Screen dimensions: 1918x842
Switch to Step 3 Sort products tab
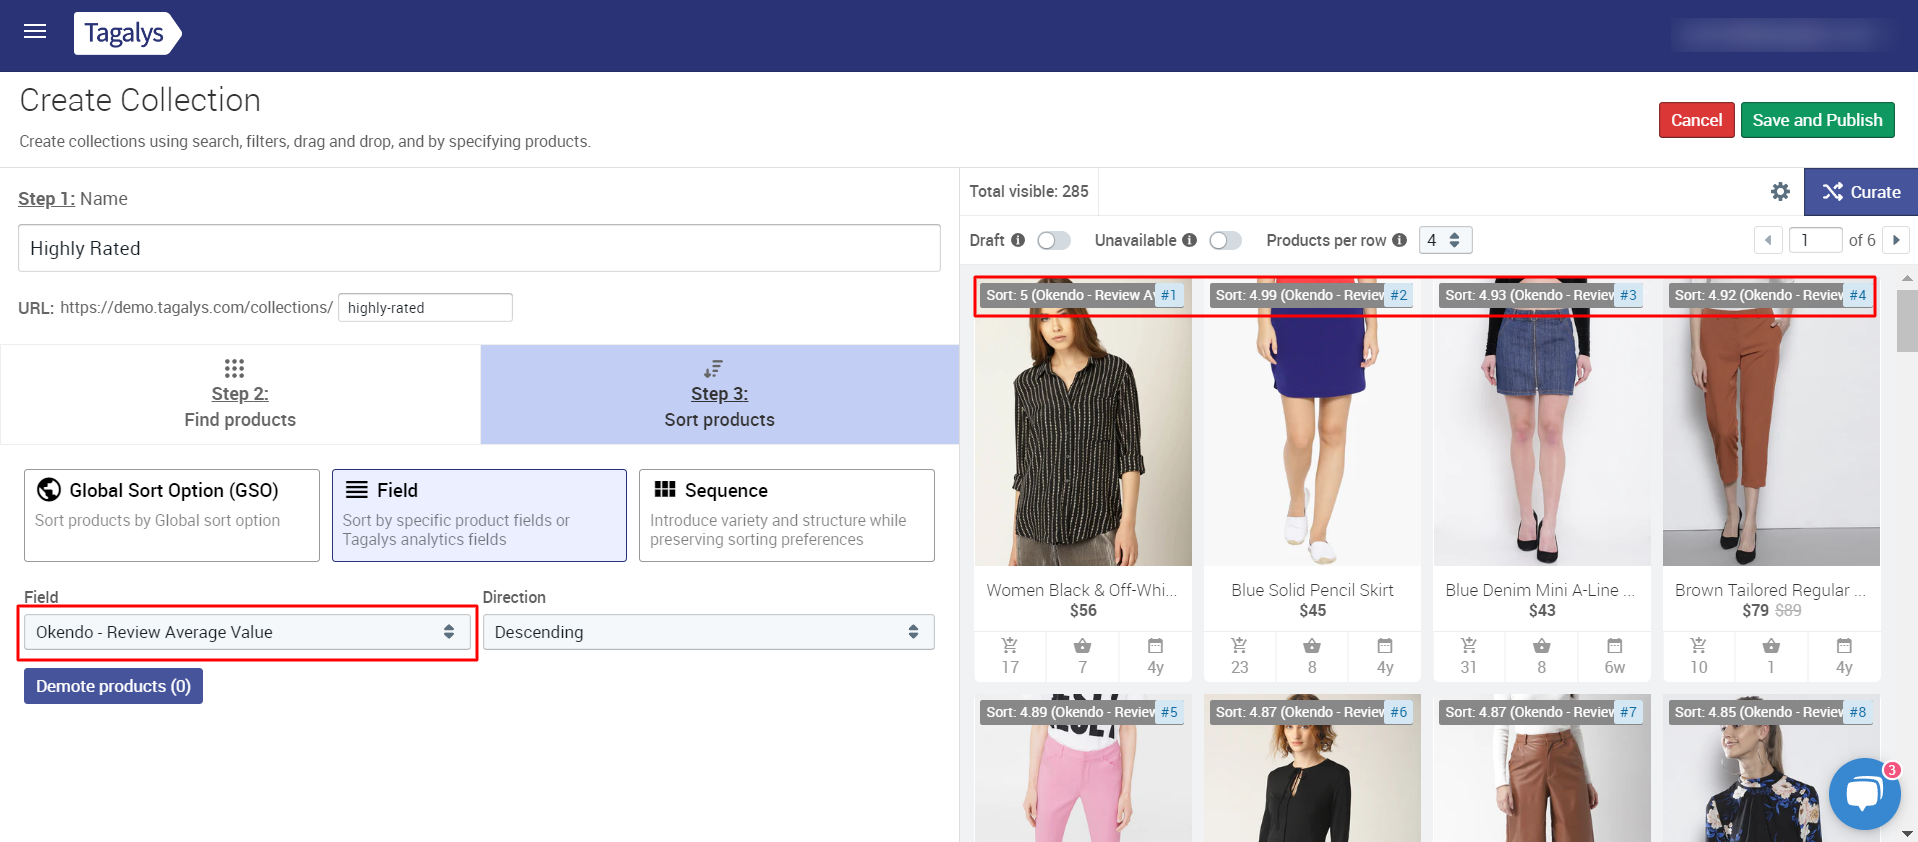pyautogui.click(x=720, y=395)
